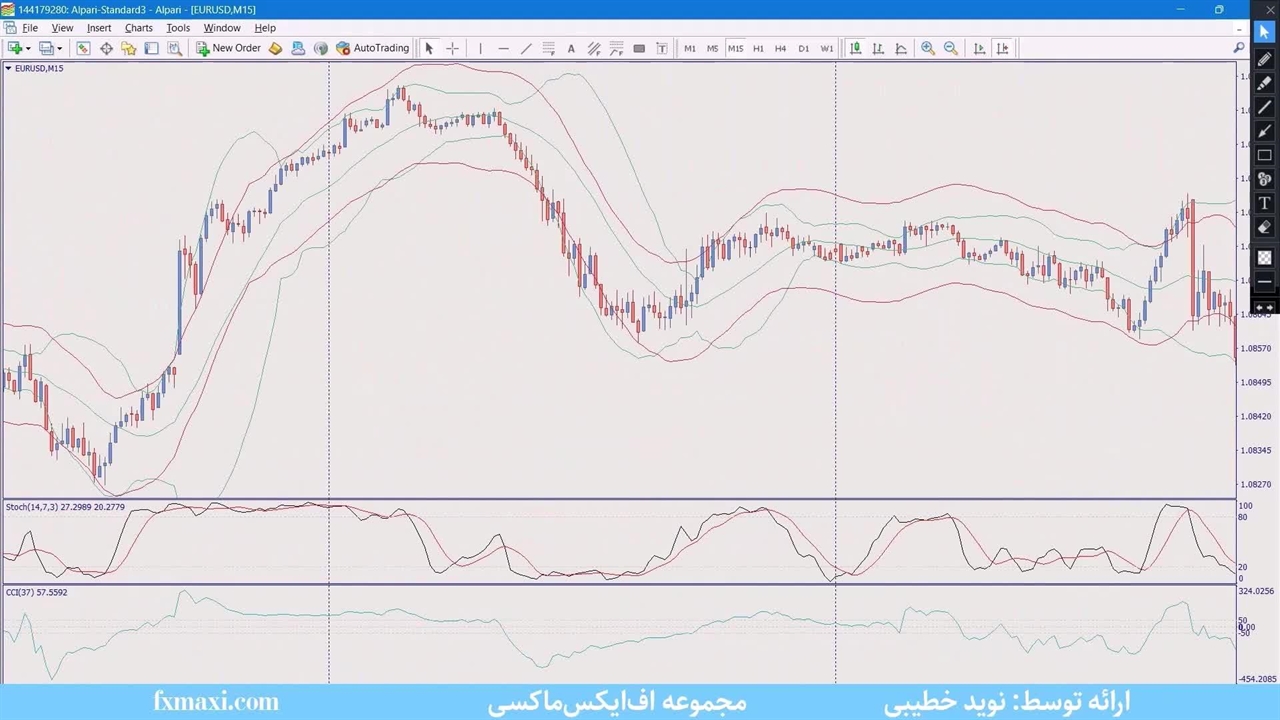The image size is (1280, 720).
Task: Click the New Order button
Action: [x=228, y=48]
